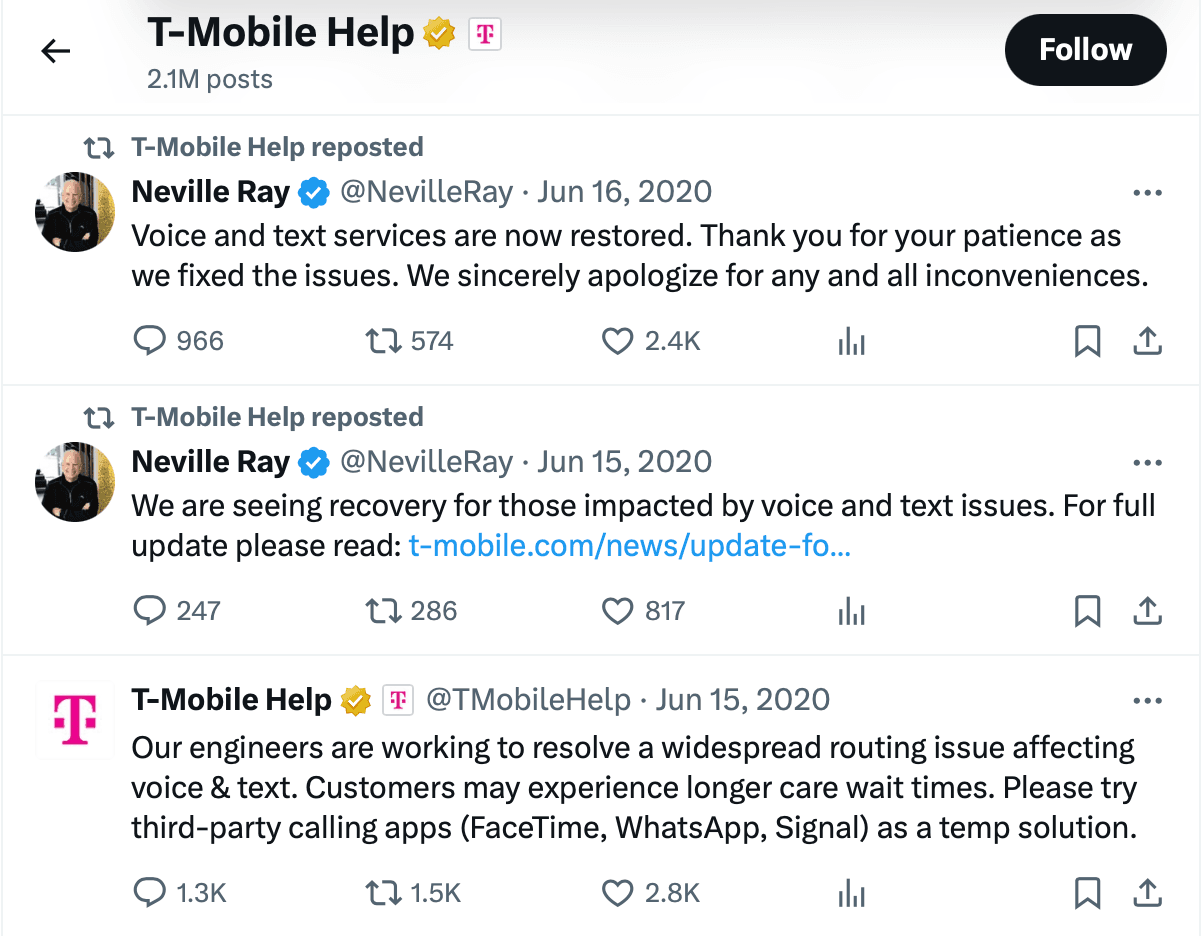Like T-Mobile Help's routing issue post

(617, 893)
